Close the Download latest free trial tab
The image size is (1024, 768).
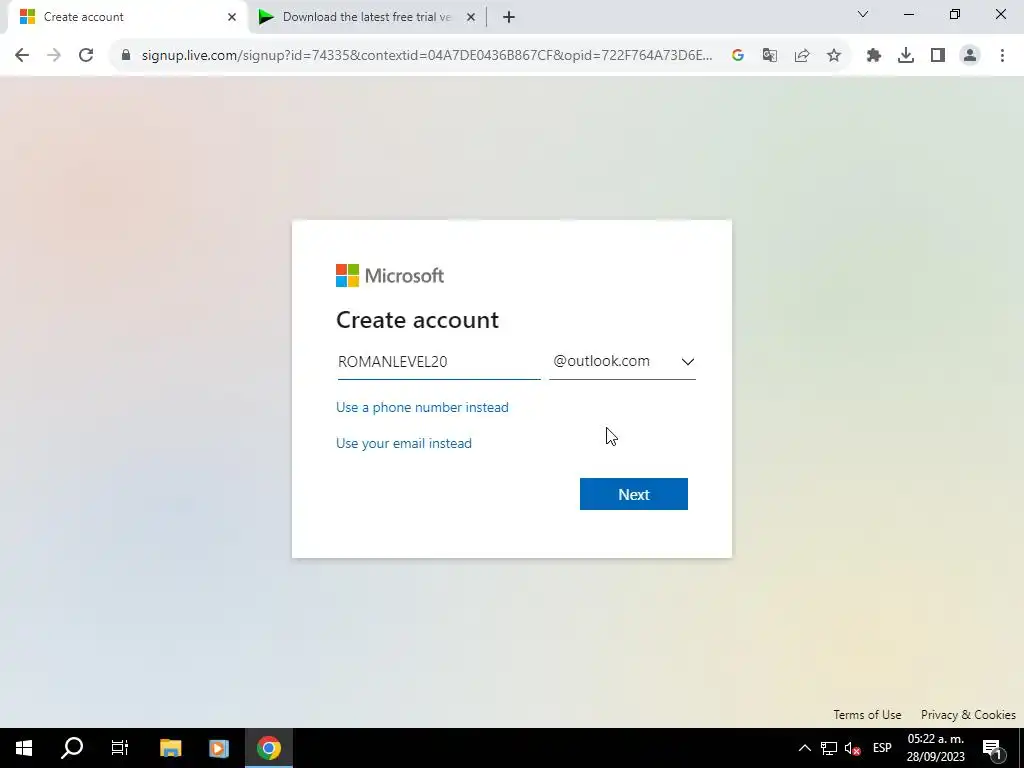pyautogui.click(x=471, y=17)
